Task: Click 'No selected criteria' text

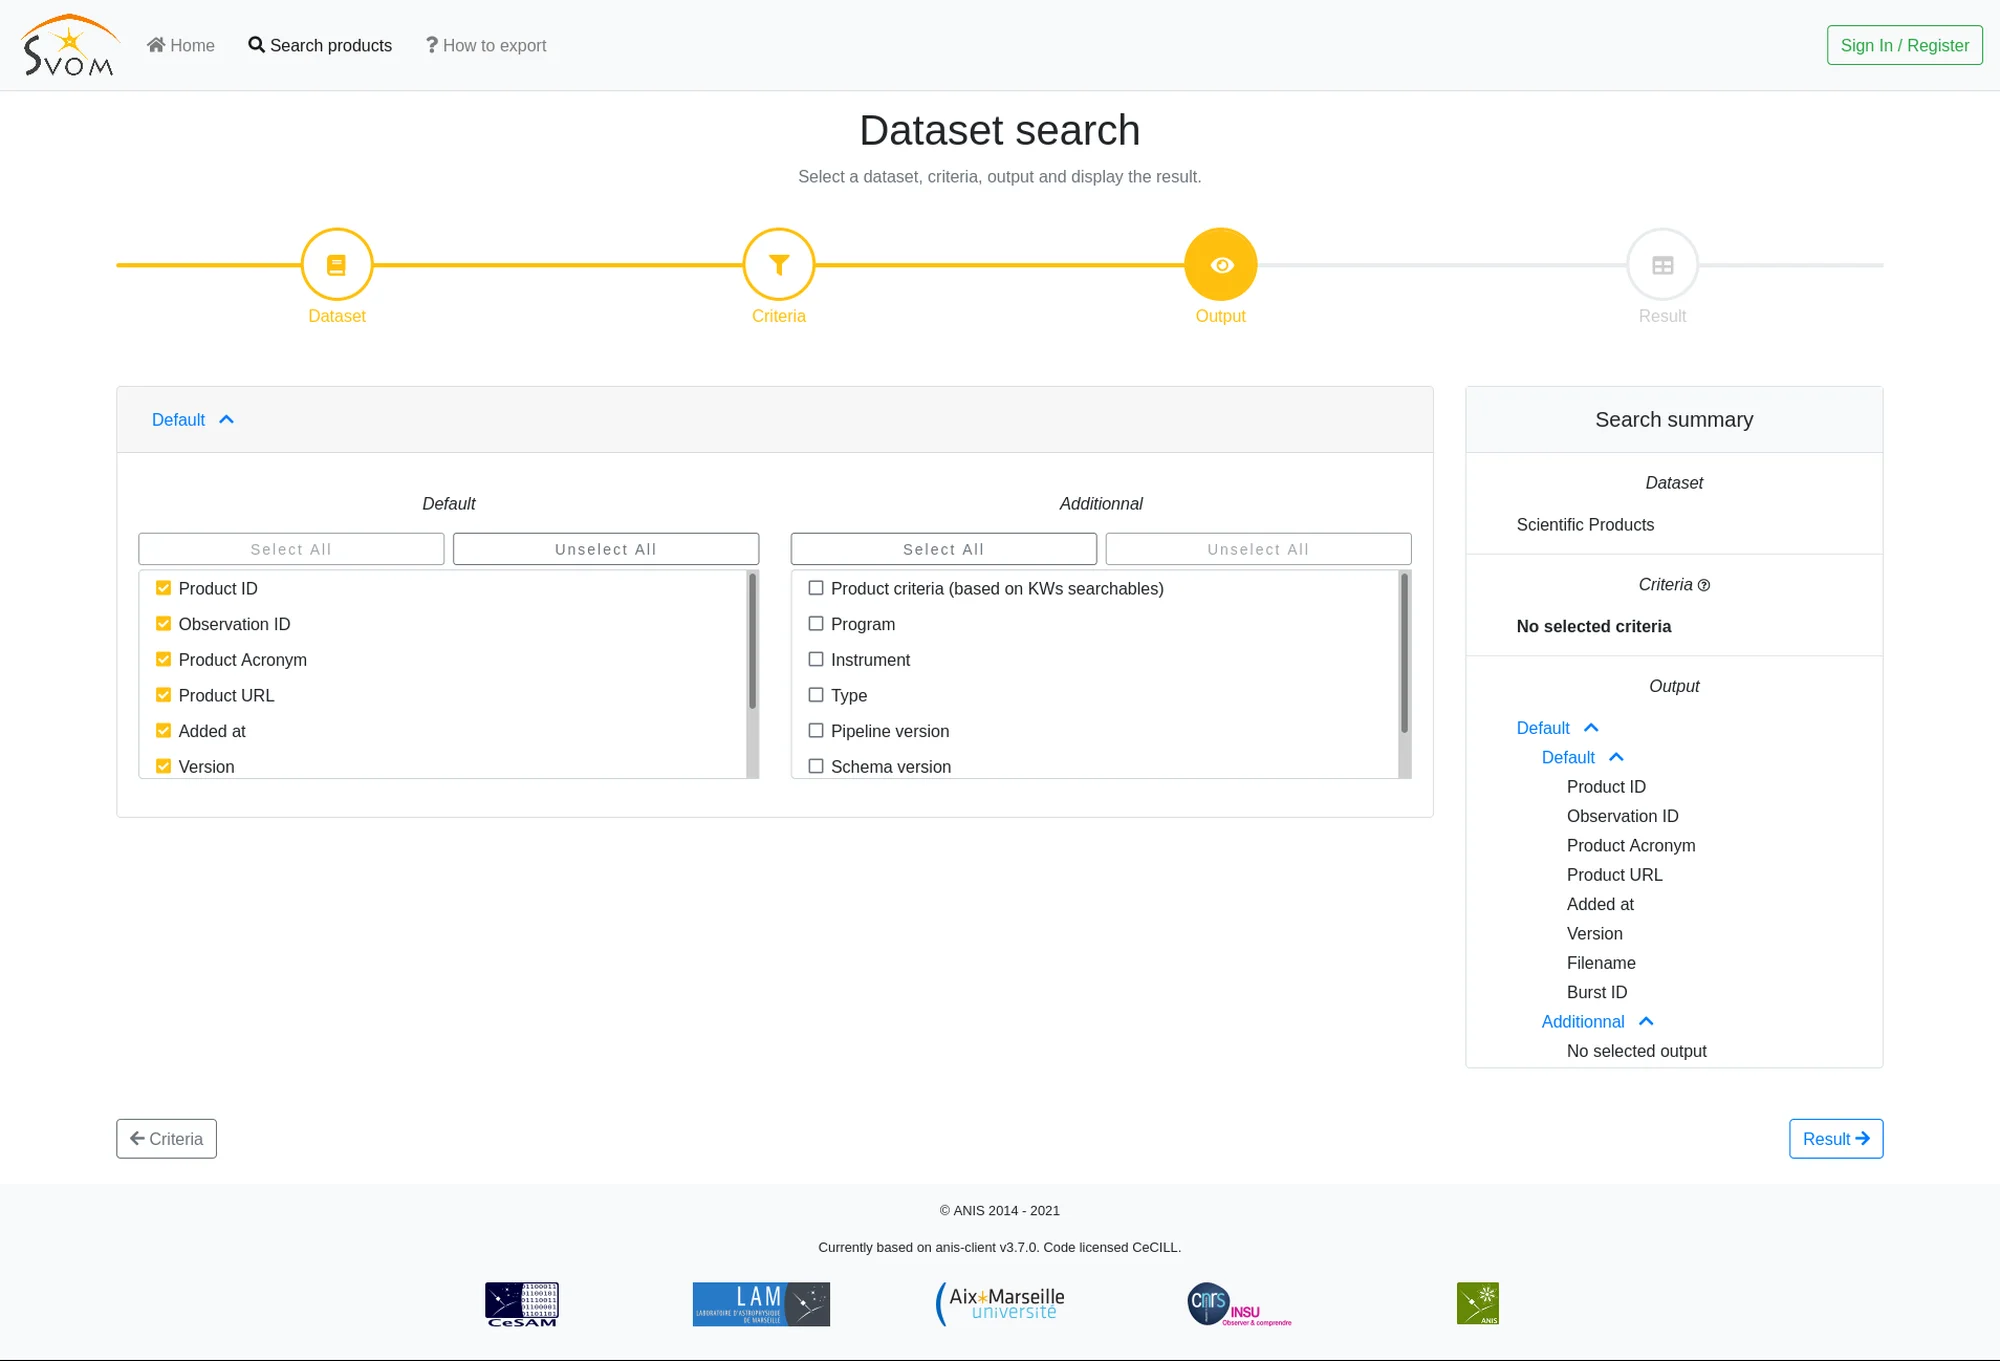Action: coord(1594,626)
